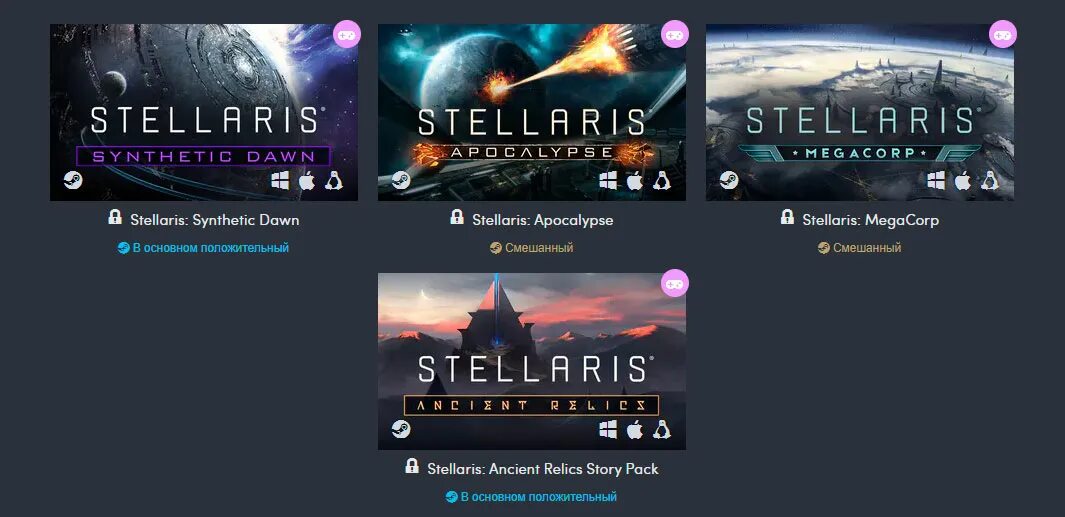Open the Stellaris: Synthetic Dawn title link

coord(215,220)
